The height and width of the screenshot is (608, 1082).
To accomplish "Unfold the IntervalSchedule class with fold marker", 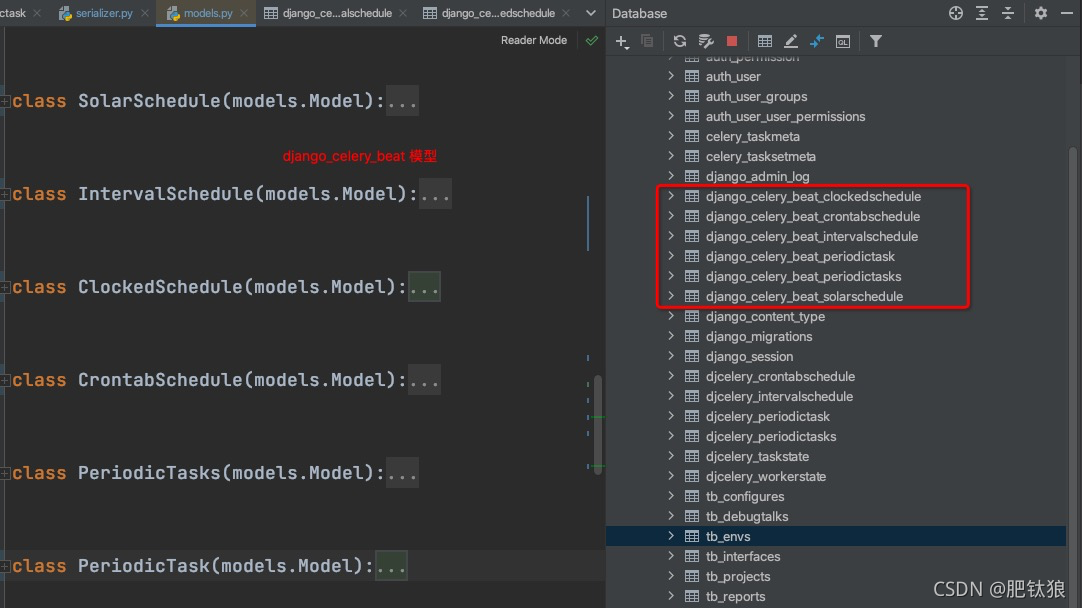I will click(5, 195).
